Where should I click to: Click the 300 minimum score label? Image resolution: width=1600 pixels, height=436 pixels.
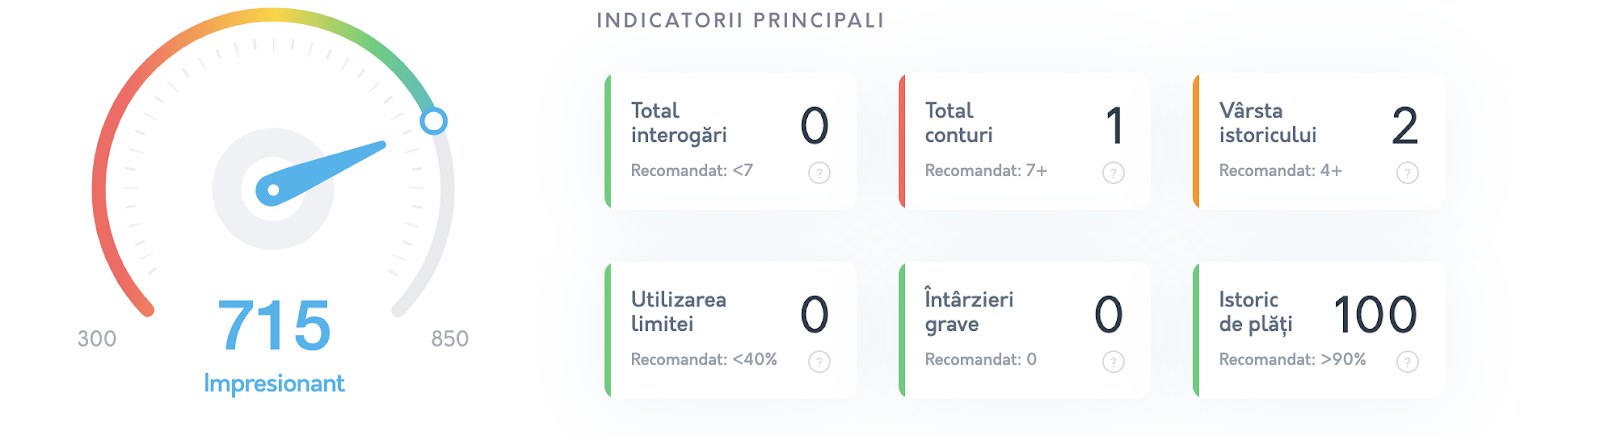tap(97, 339)
